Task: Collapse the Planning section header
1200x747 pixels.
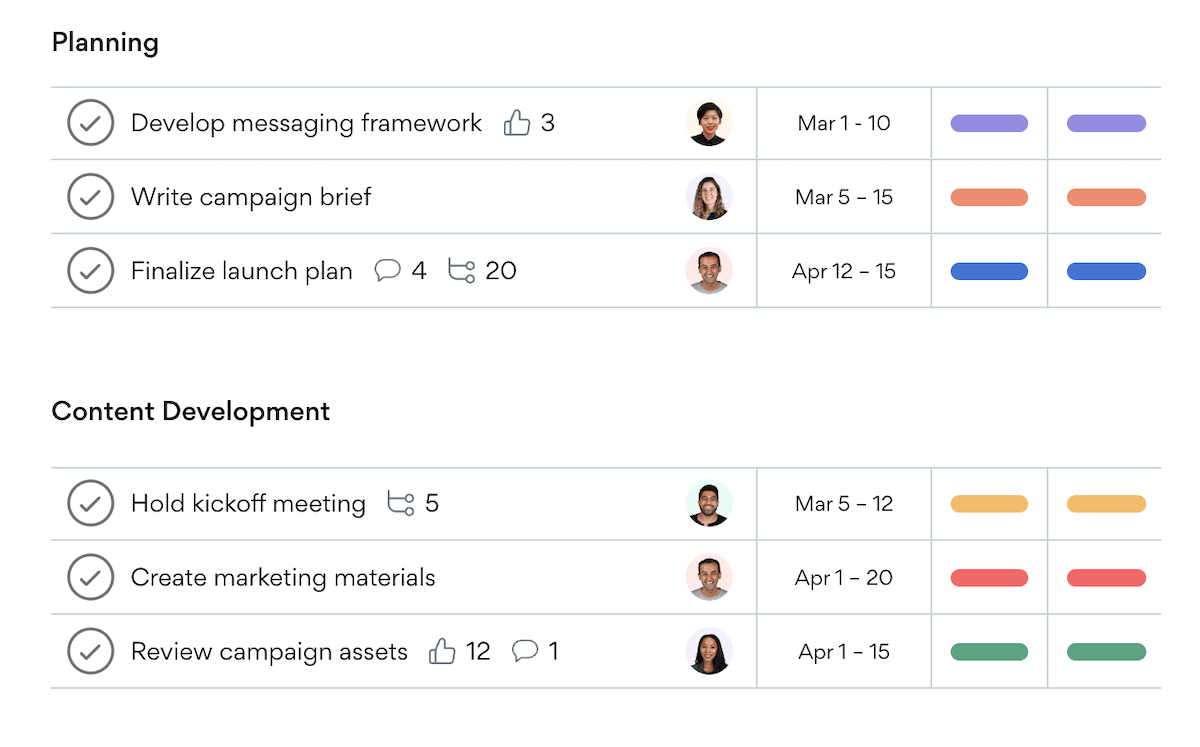Action: 105,42
